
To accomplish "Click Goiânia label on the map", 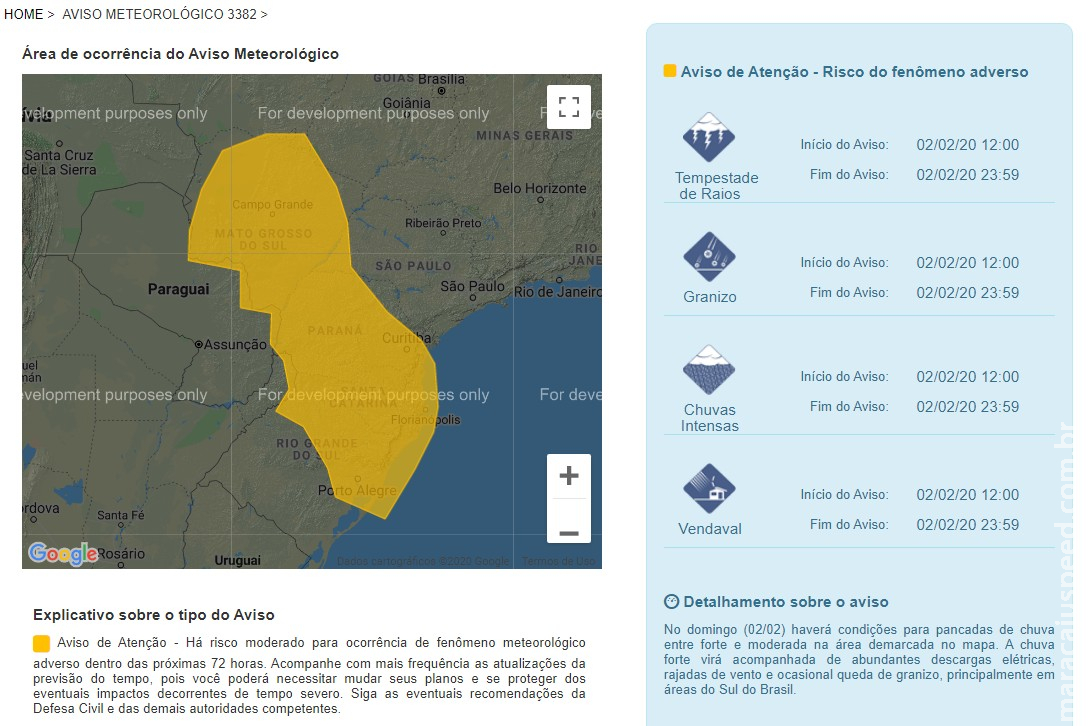I will pyautogui.click(x=407, y=103).
